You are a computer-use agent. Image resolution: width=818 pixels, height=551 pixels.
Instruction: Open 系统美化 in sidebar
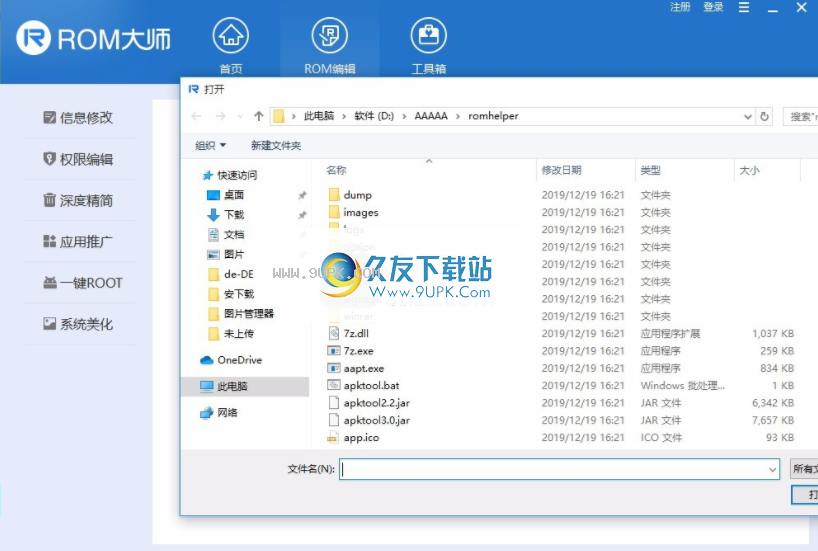pyautogui.click(x=78, y=324)
